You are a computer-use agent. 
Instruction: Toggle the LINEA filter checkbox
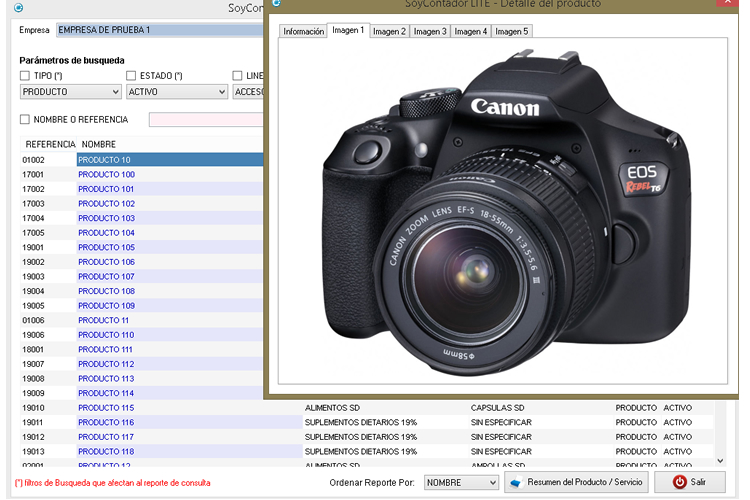(237, 76)
